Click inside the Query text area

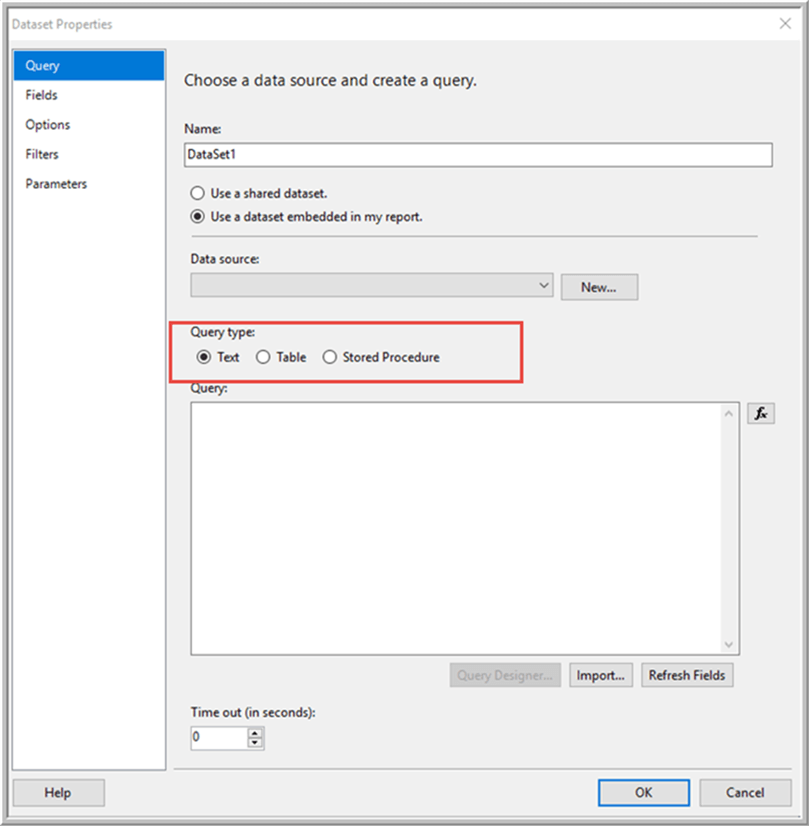(x=456, y=529)
